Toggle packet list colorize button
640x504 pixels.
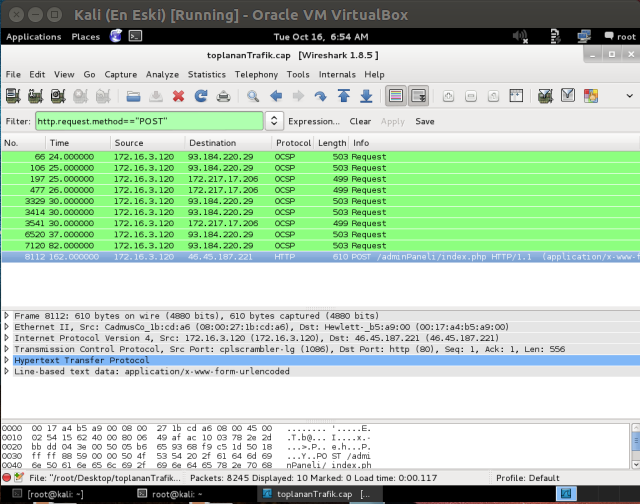coord(396,96)
